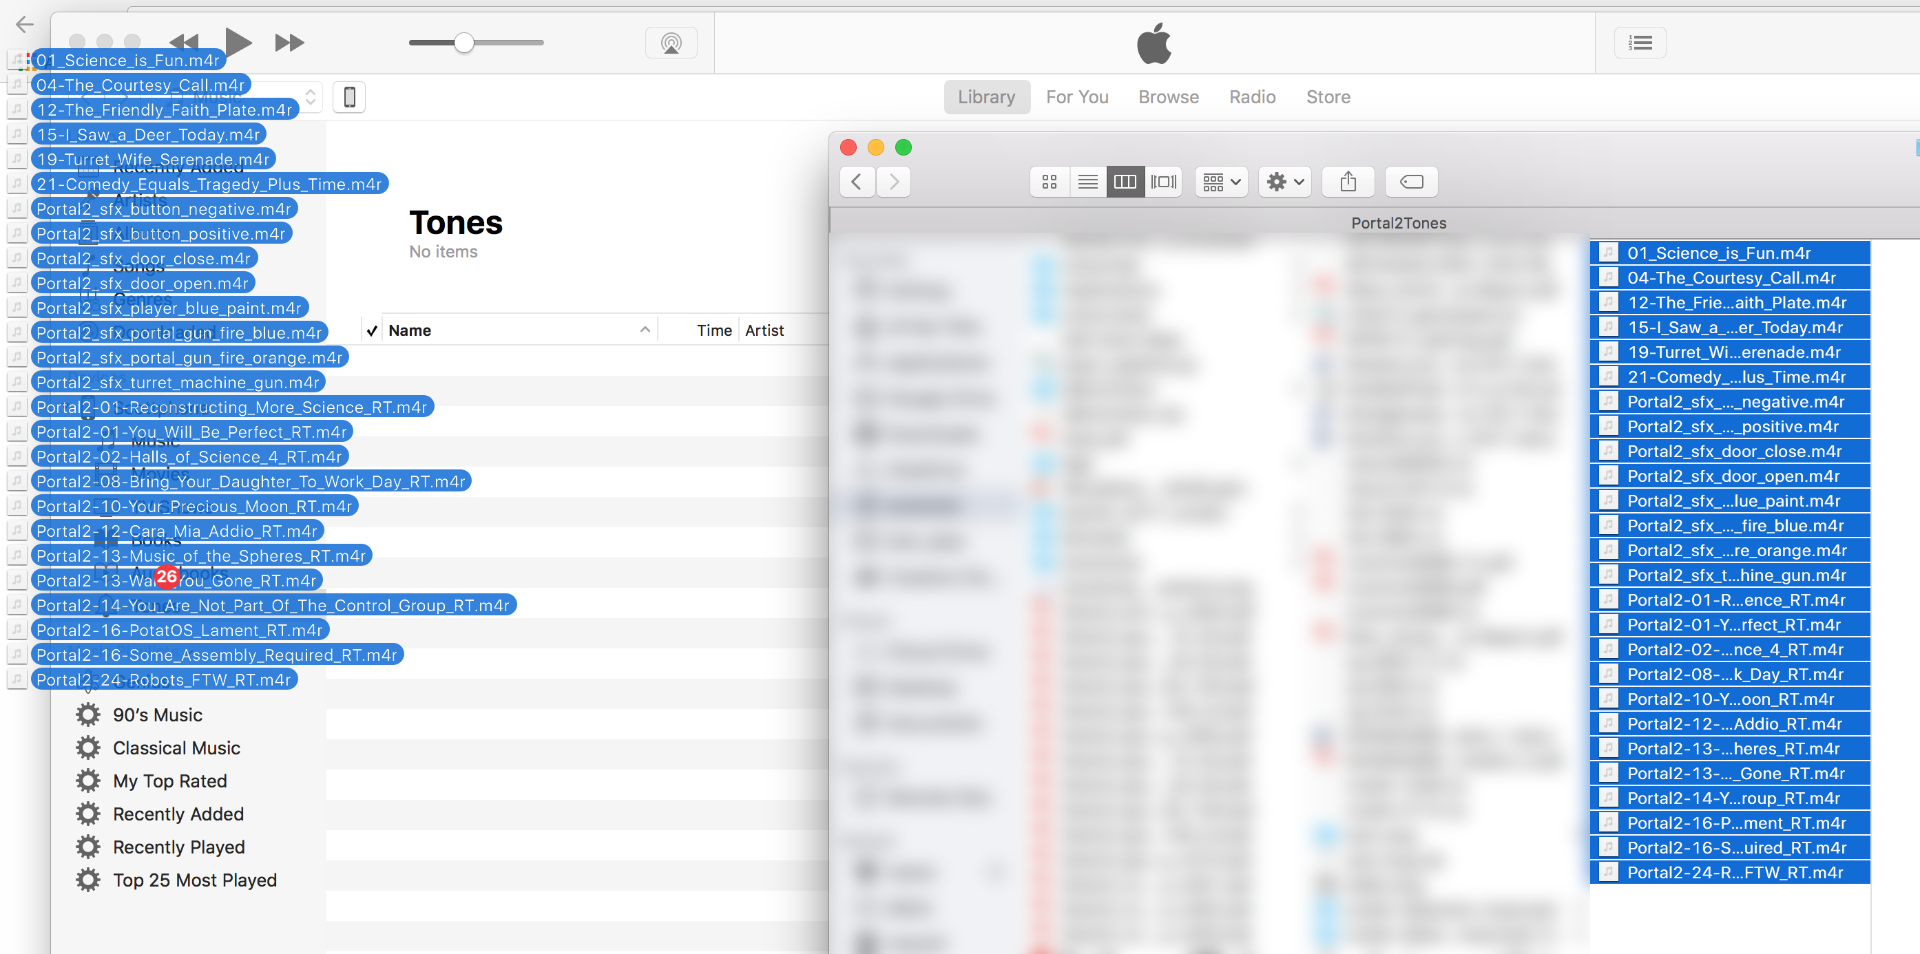The height and width of the screenshot is (954, 1920).
Task: Select the iPhone device button in iTunes
Action: [349, 97]
